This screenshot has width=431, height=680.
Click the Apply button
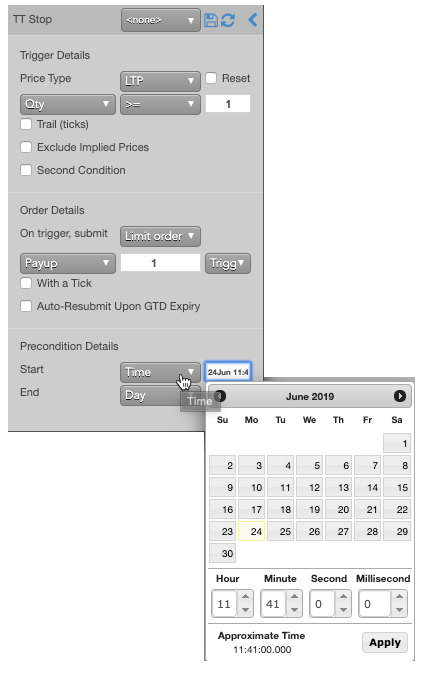pyautogui.click(x=385, y=642)
